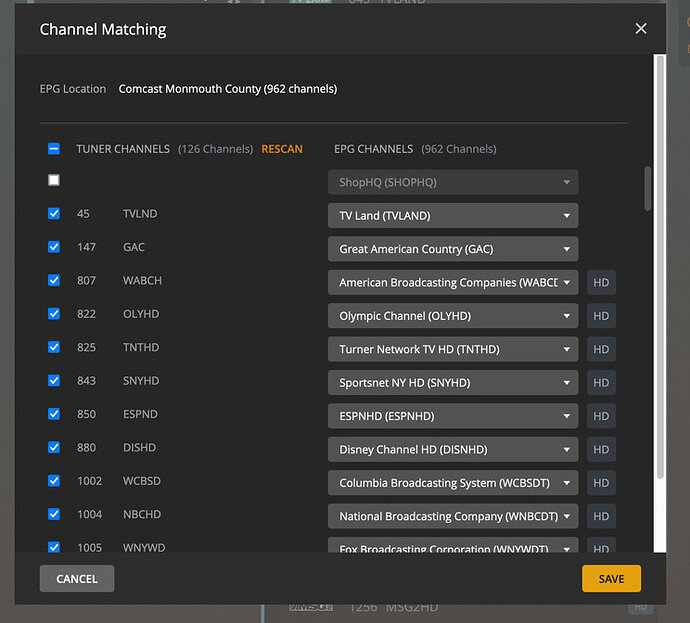Open the ESPNHD (ESPNHD) EPG dropdown

[453, 416]
